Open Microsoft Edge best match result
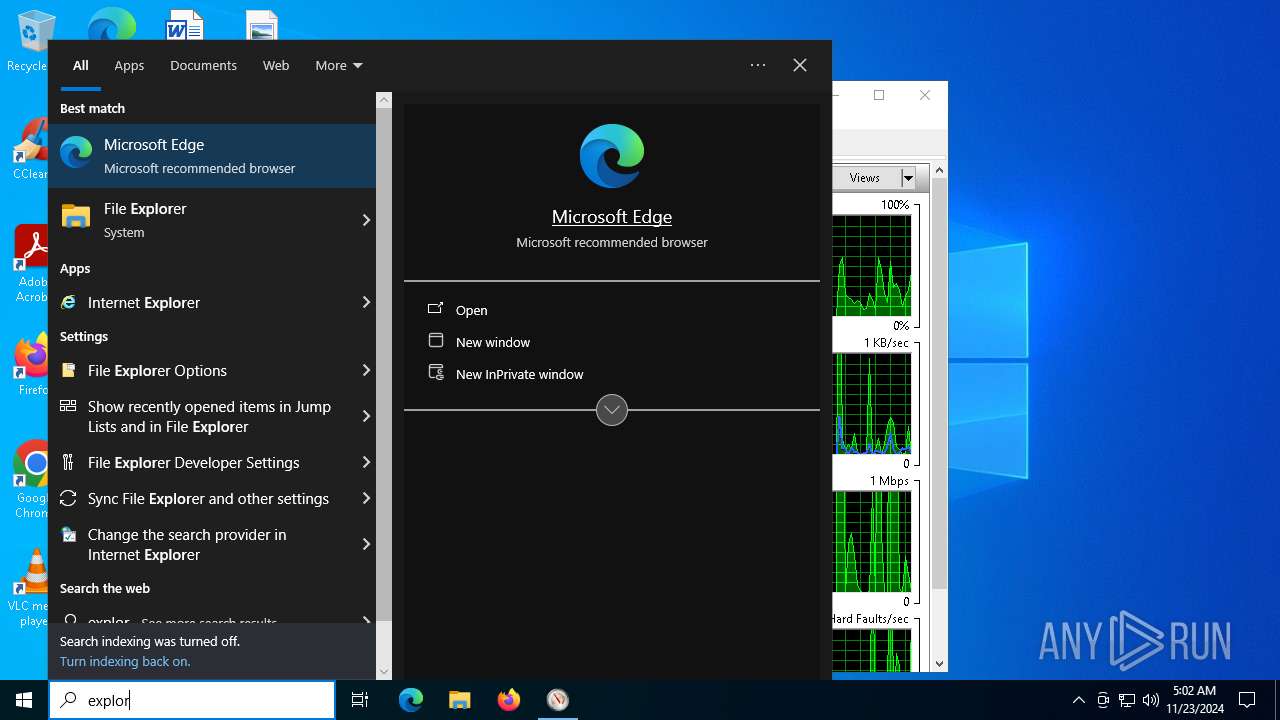This screenshot has width=1280, height=720. coord(212,156)
